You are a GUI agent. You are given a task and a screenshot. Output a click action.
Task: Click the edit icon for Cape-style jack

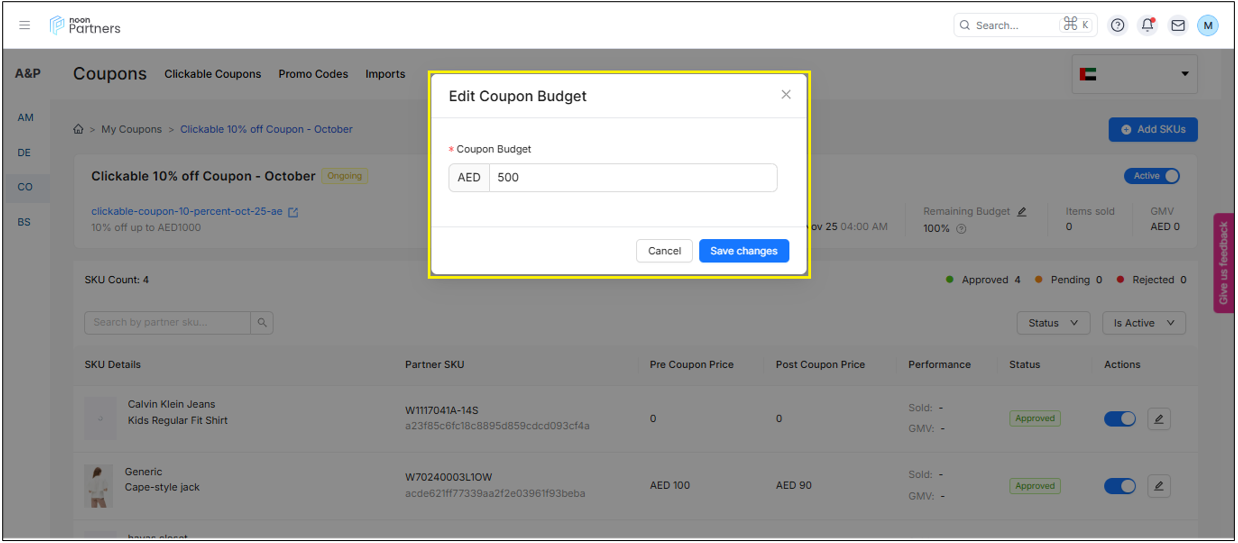1158,486
